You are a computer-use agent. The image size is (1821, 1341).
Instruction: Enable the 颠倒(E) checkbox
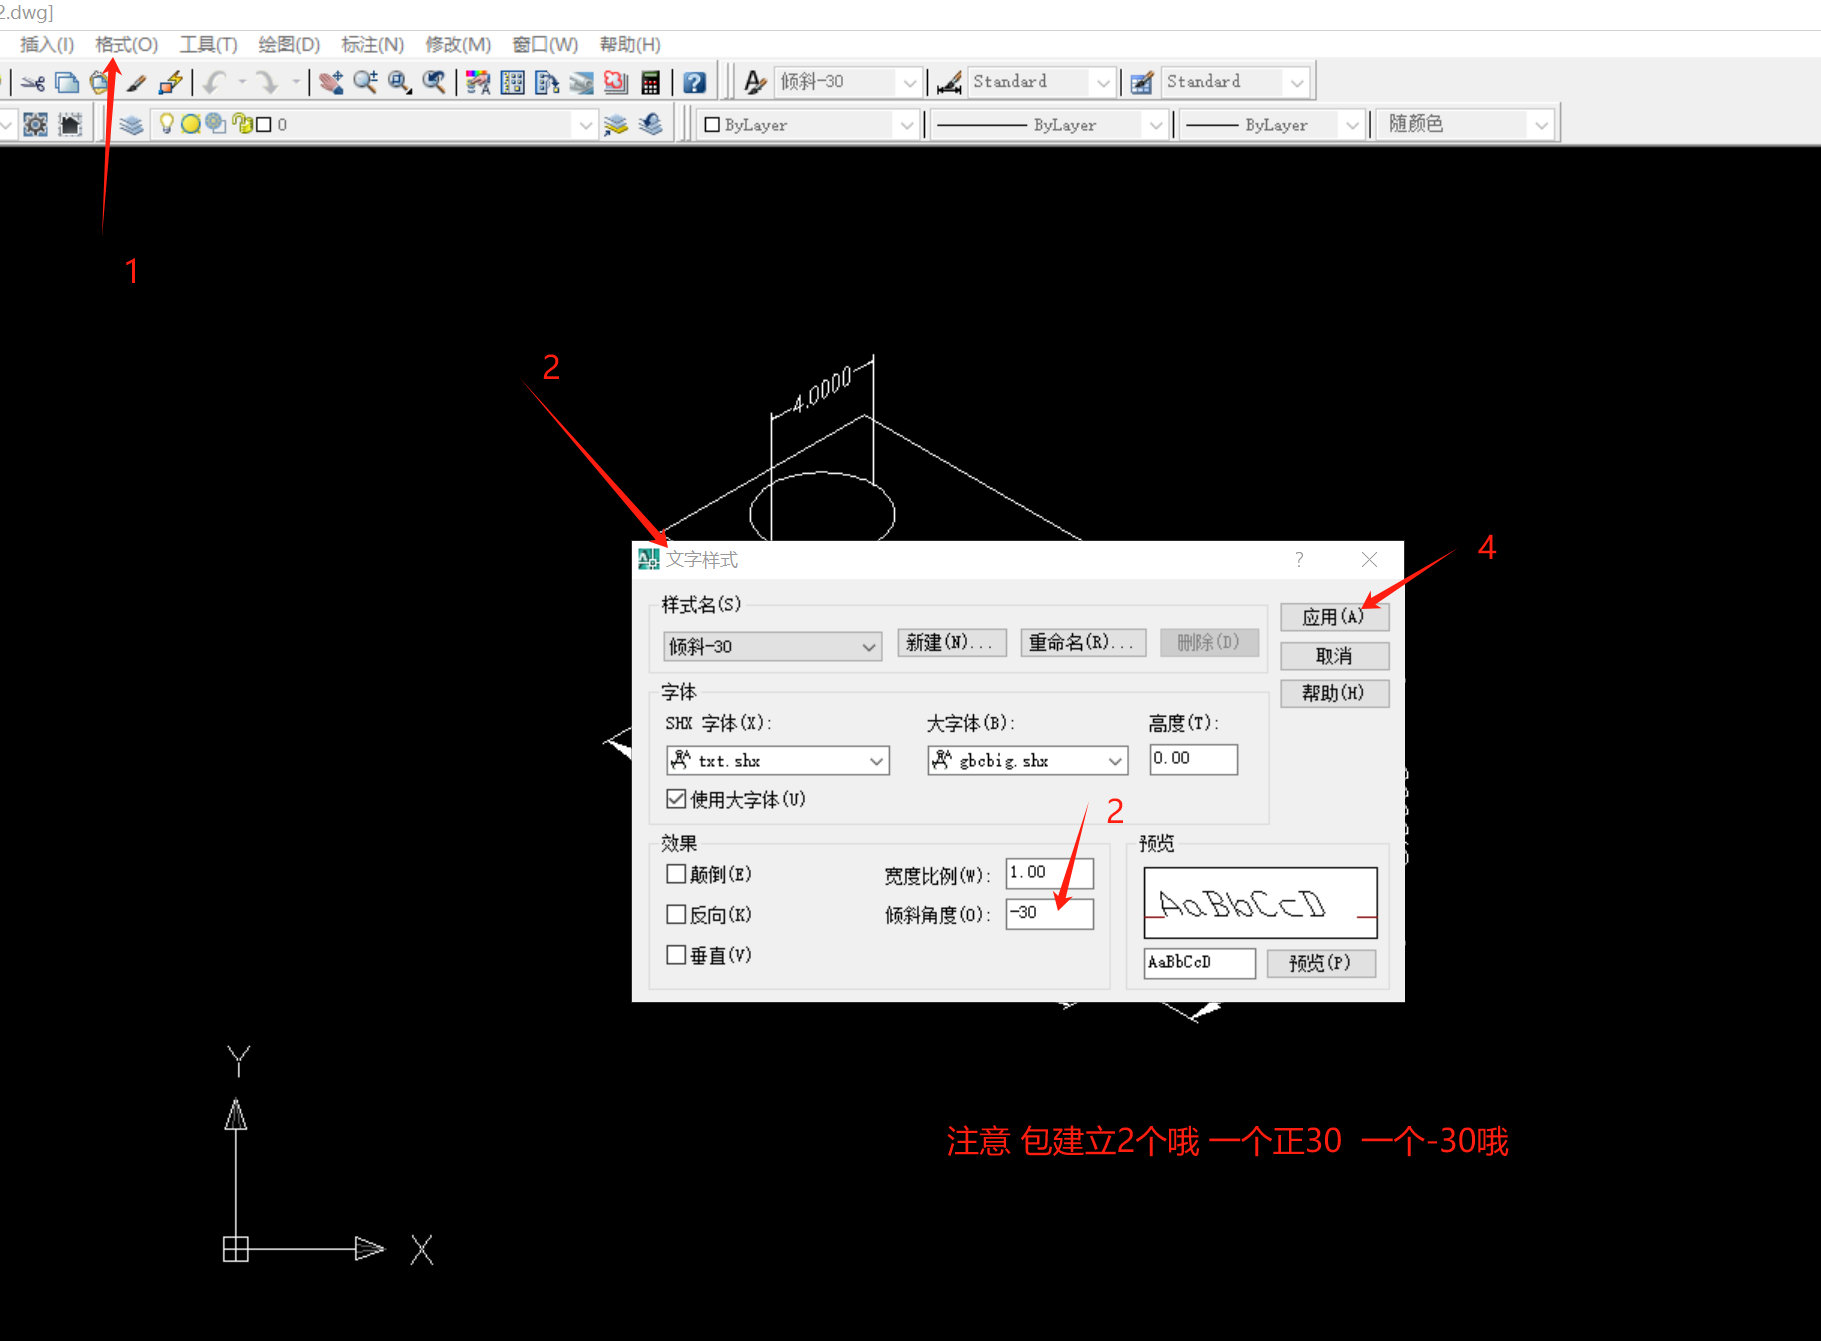click(x=676, y=874)
